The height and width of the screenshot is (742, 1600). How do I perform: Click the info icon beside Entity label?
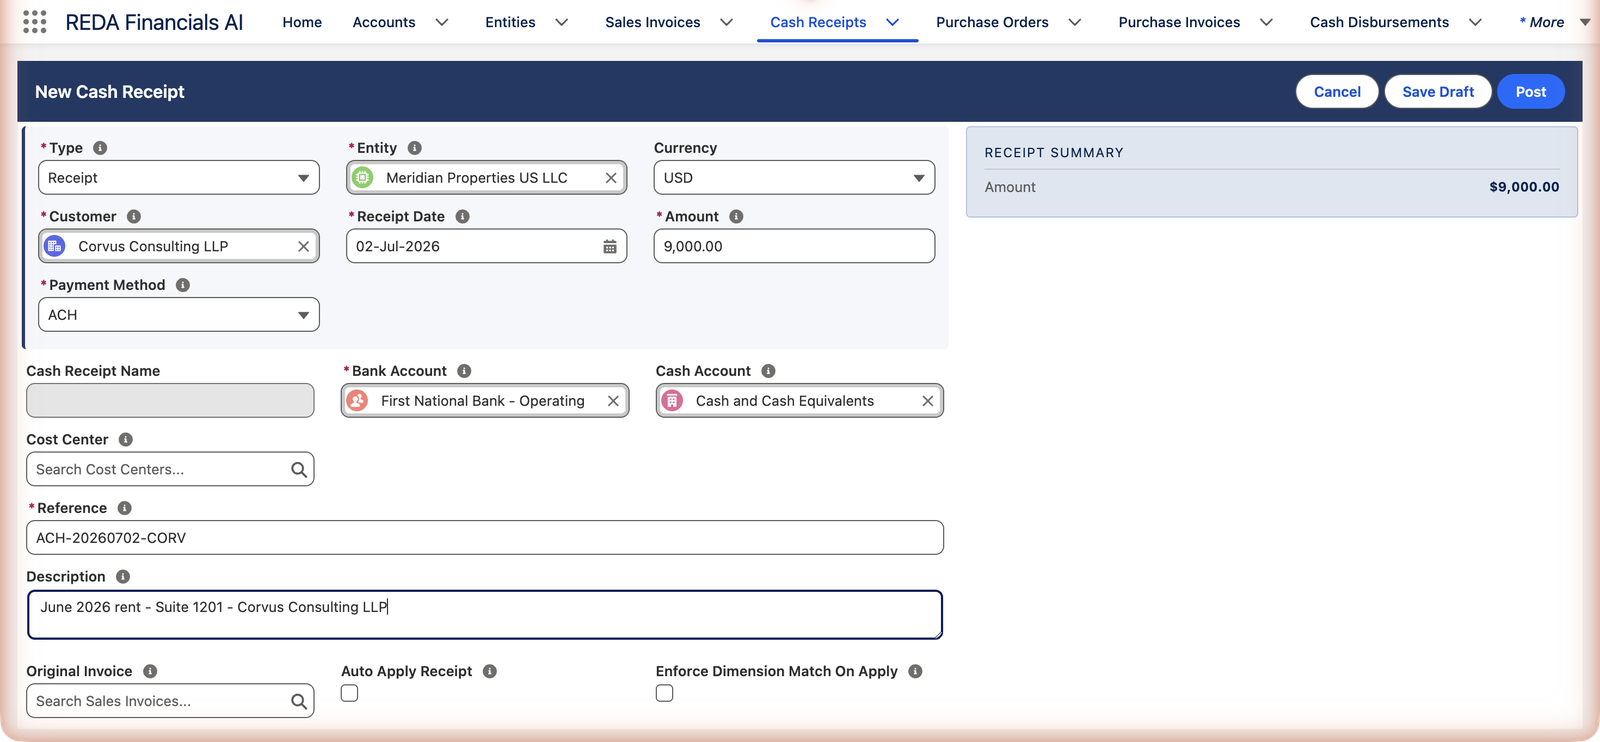tap(414, 148)
